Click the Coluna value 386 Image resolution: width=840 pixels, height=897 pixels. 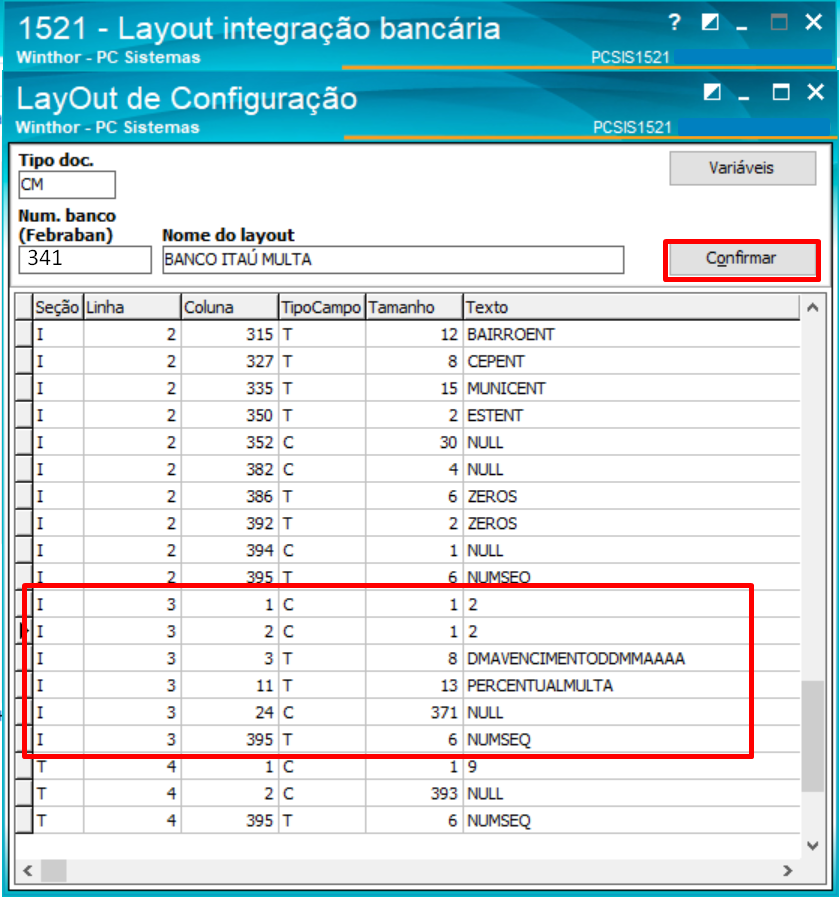coord(230,497)
